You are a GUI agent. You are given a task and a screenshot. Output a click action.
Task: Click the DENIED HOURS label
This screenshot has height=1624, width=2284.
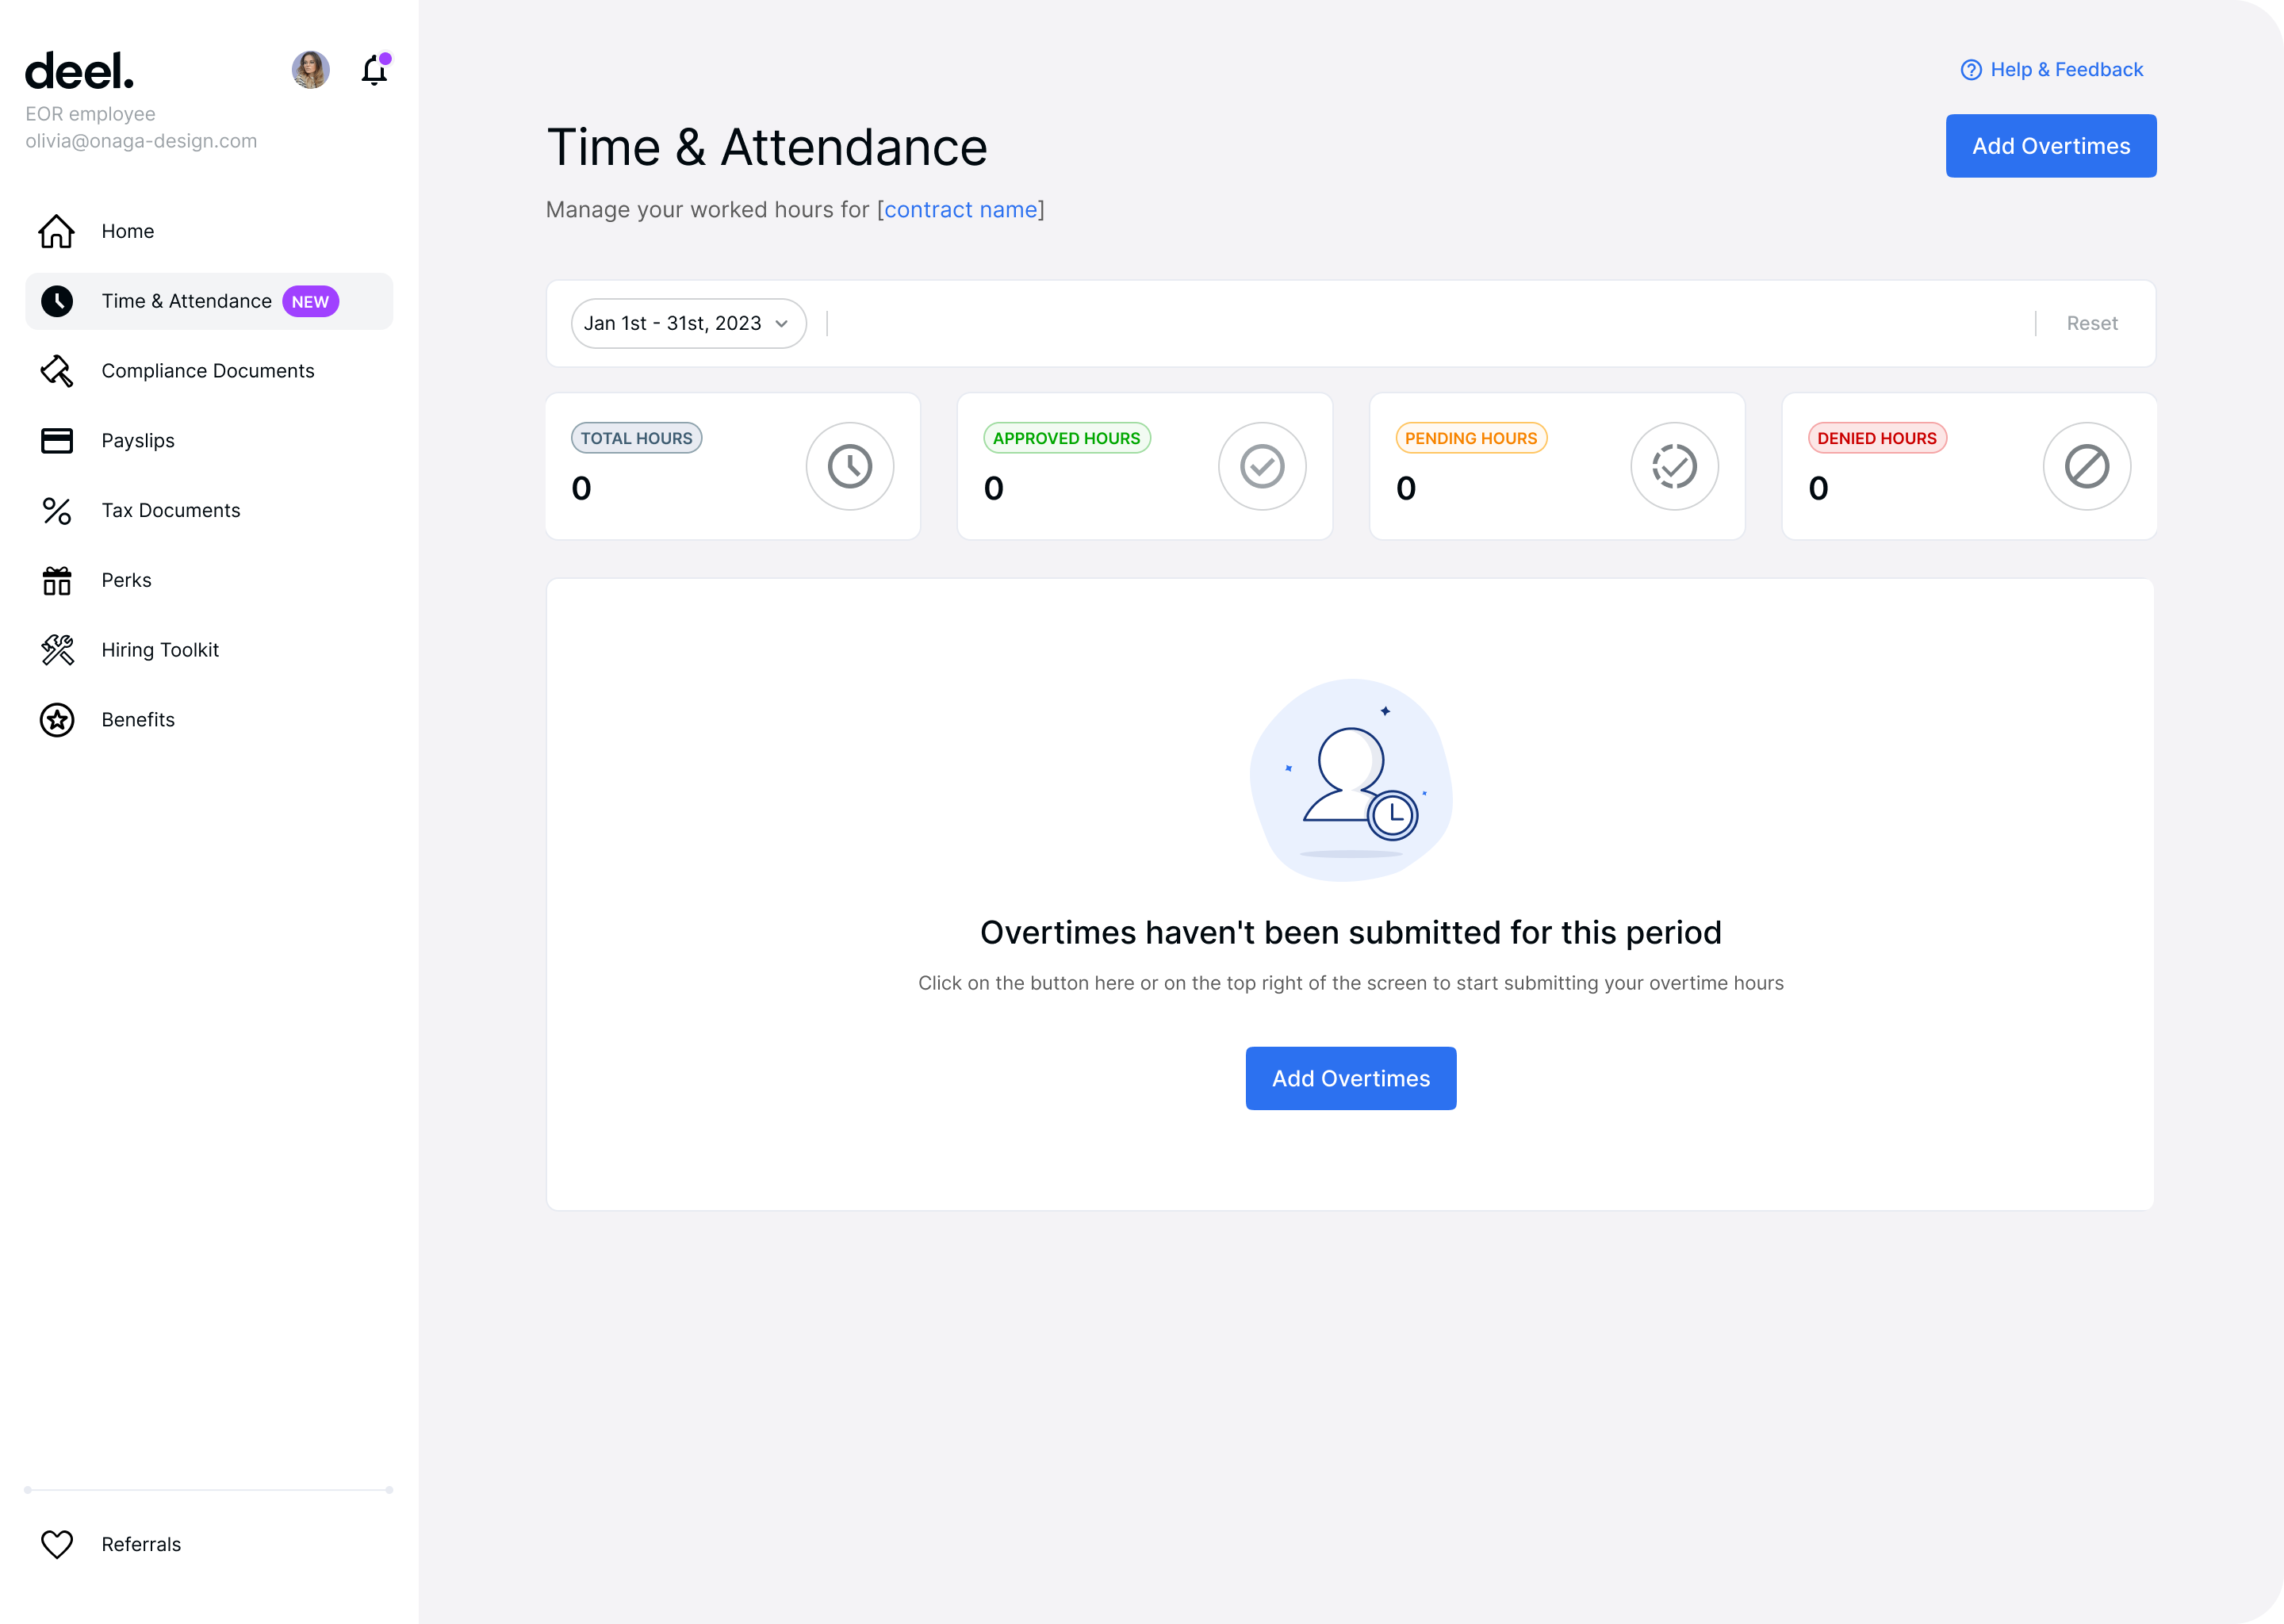[1877, 438]
